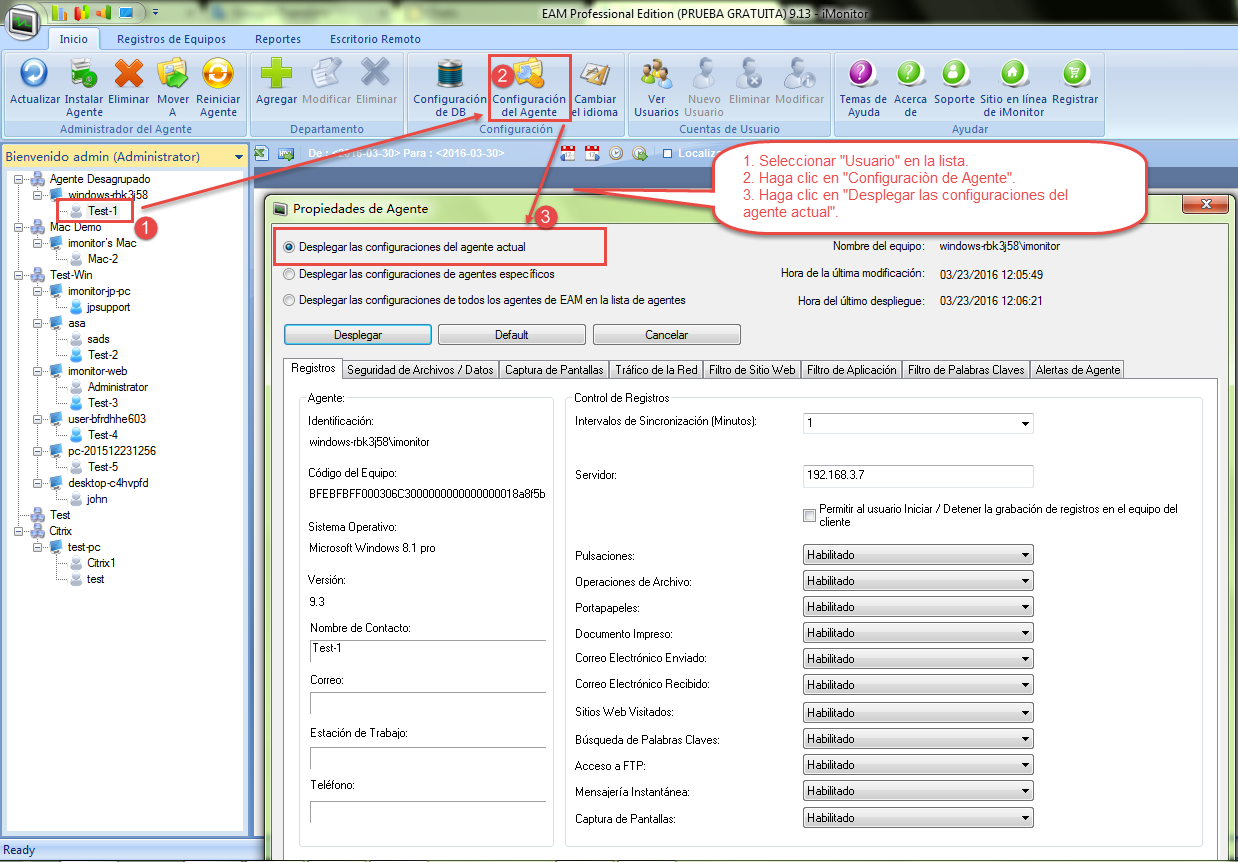Click the Reiniciar Agente icon

pyautogui.click(x=218, y=73)
